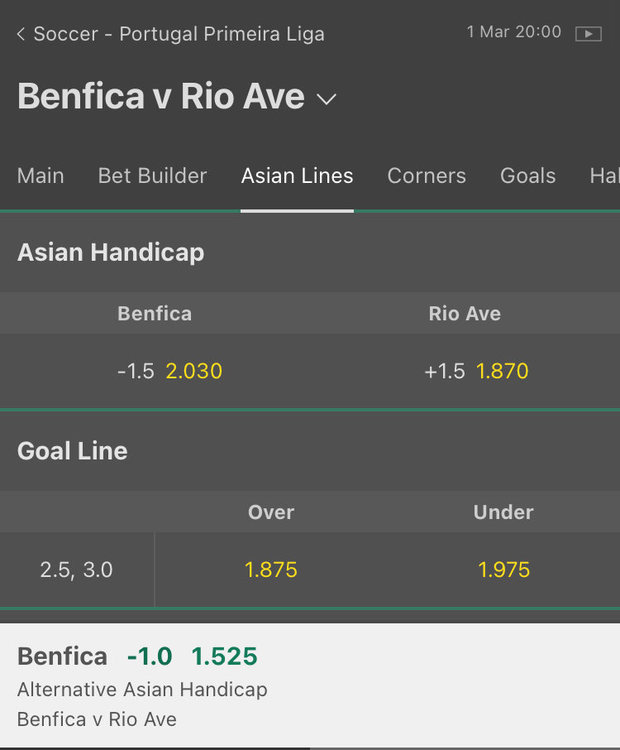Open the partially visible Half tab
Screen dimensions: 620x750
point(603,176)
